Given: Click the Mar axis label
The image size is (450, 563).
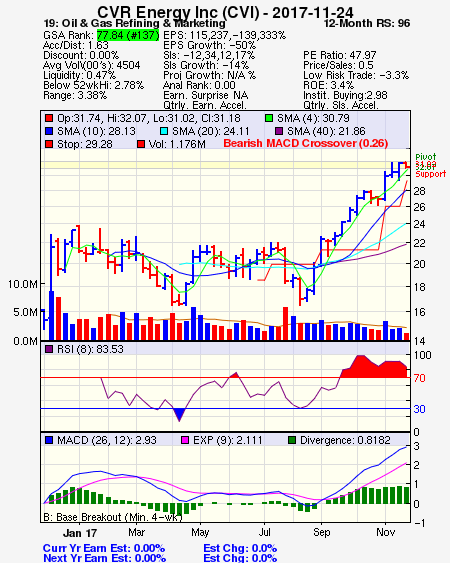Looking at the screenshot, I should 136,532.
